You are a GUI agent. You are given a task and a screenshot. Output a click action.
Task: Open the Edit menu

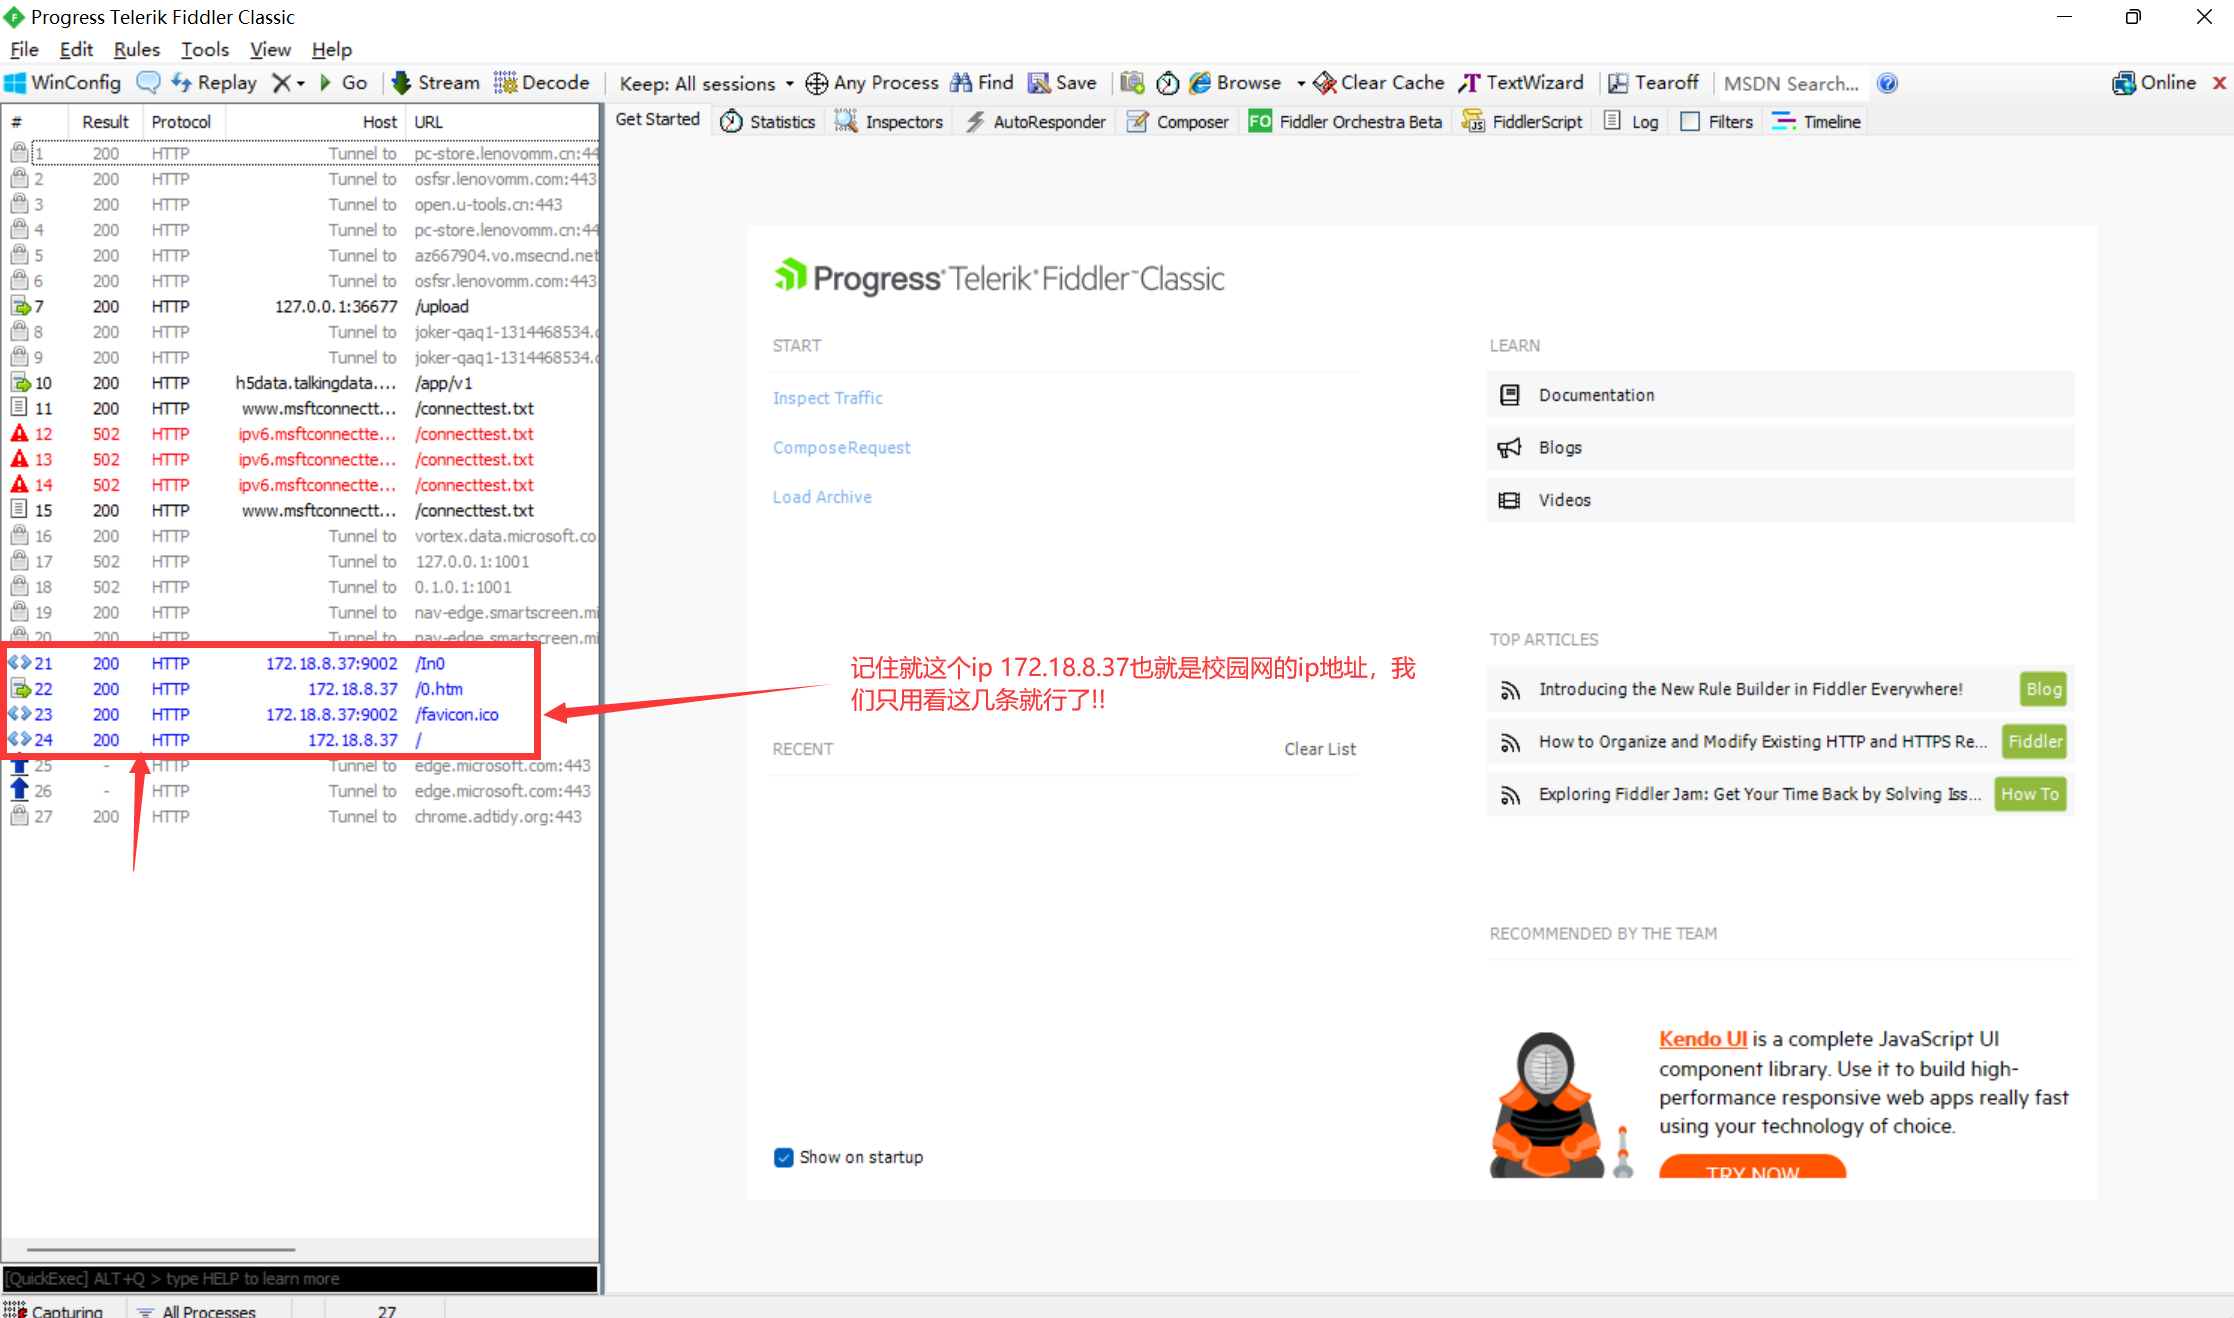click(x=76, y=49)
